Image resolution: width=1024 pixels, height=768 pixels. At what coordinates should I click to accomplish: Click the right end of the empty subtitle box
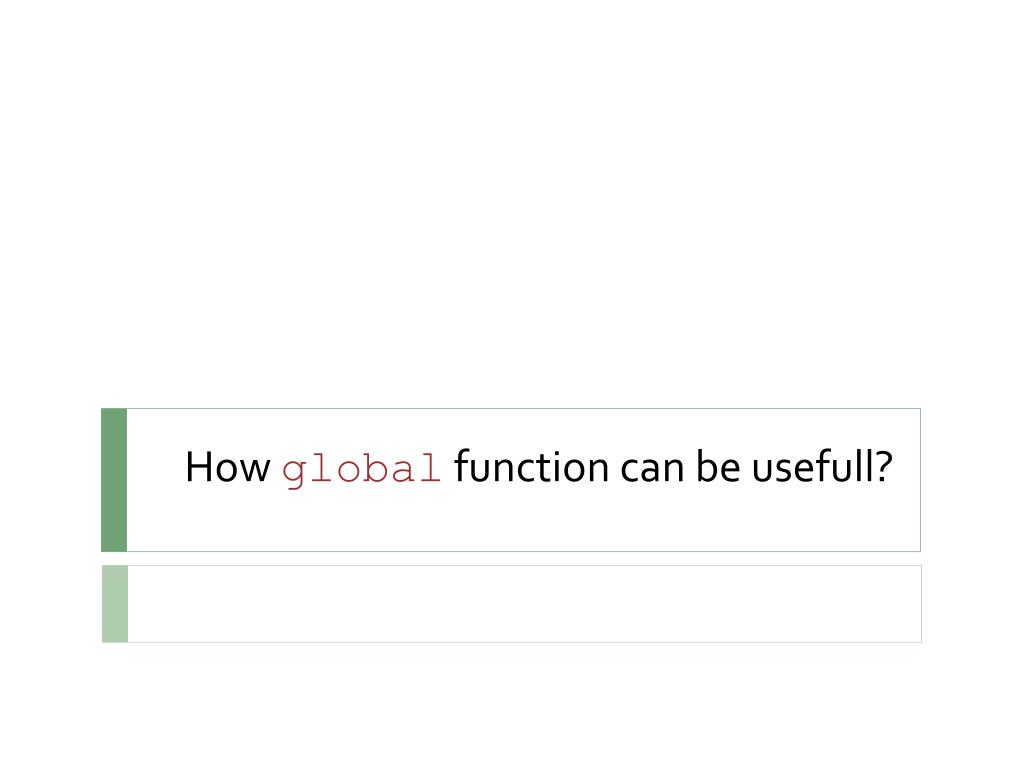(901, 604)
